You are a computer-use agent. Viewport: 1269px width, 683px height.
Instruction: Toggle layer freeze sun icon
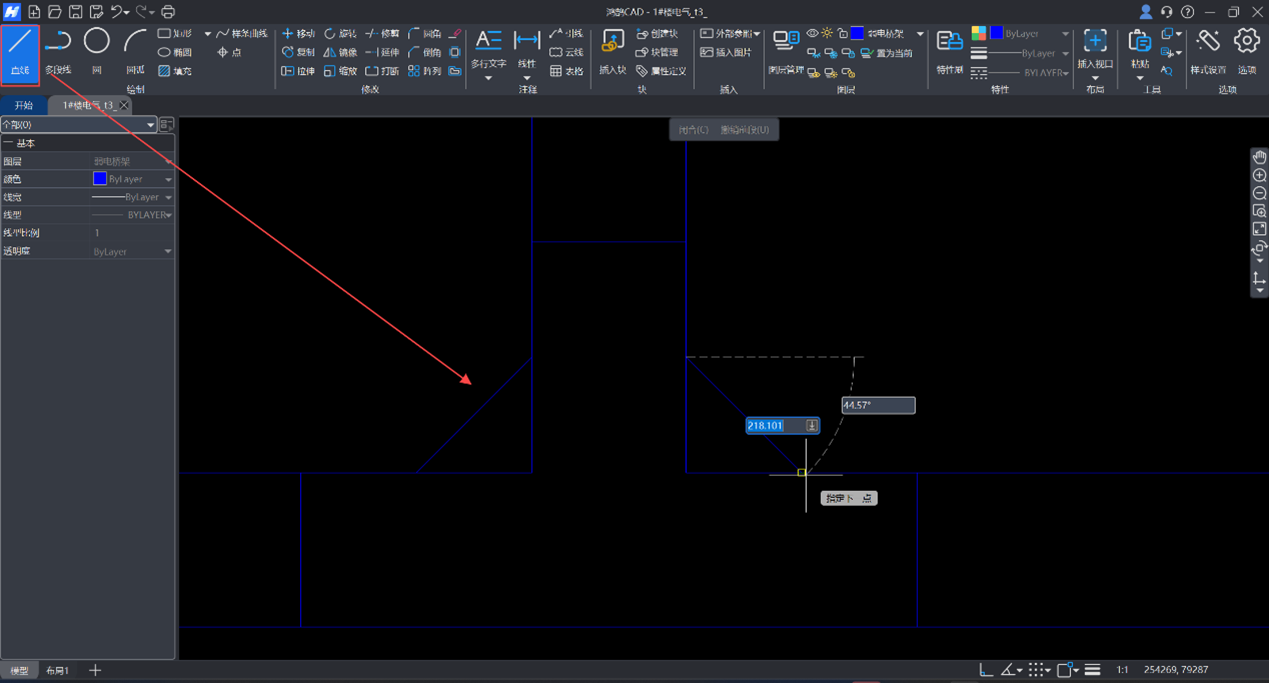pyautogui.click(x=827, y=34)
